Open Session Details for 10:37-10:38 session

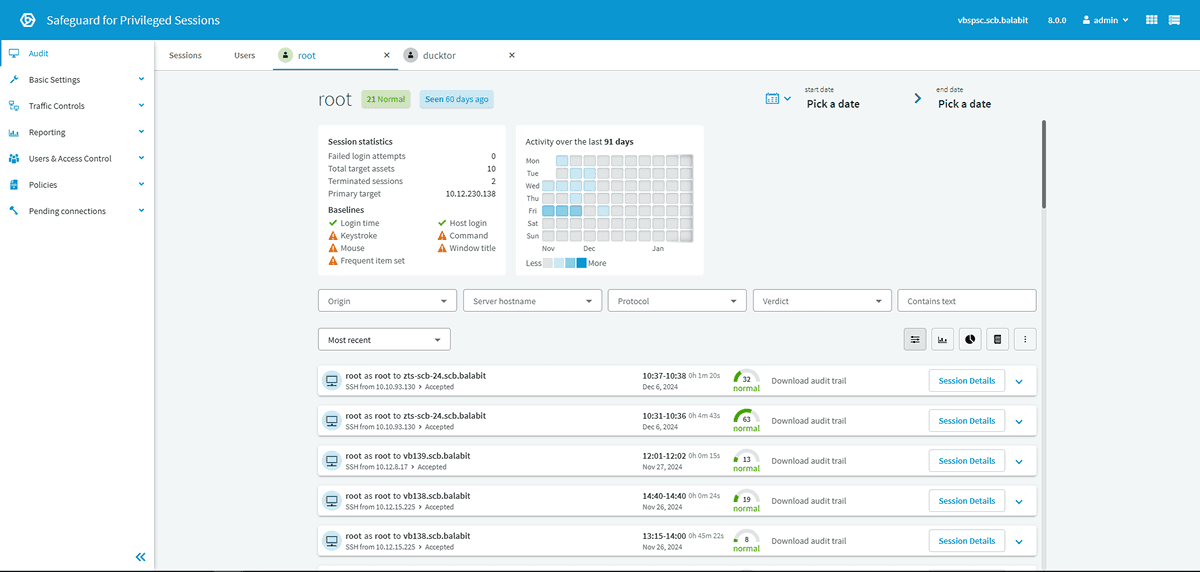pyautogui.click(x=967, y=381)
